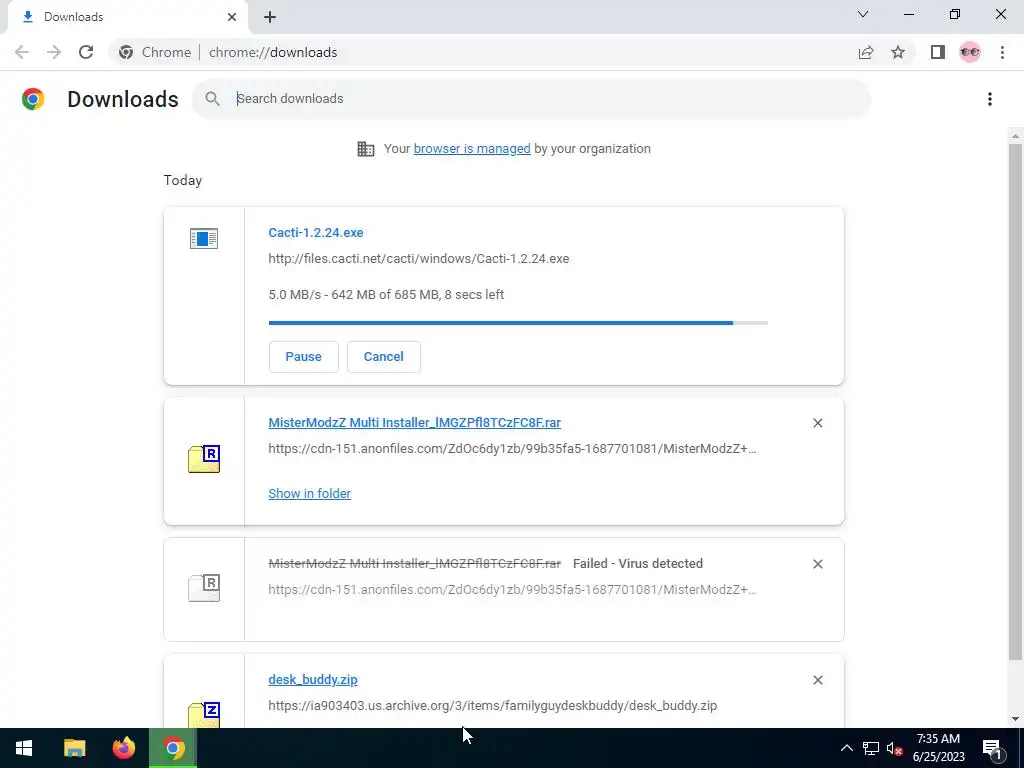Image resolution: width=1024 pixels, height=768 pixels.
Task: Click the Chrome taskbar icon
Action: click(173, 748)
